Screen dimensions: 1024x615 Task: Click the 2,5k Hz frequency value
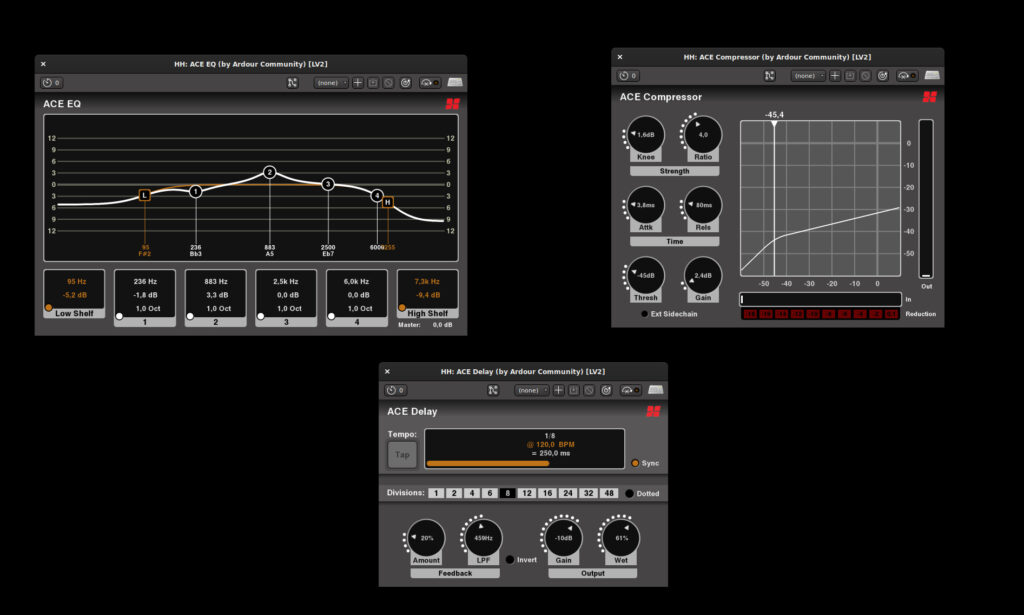coord(286,281)
